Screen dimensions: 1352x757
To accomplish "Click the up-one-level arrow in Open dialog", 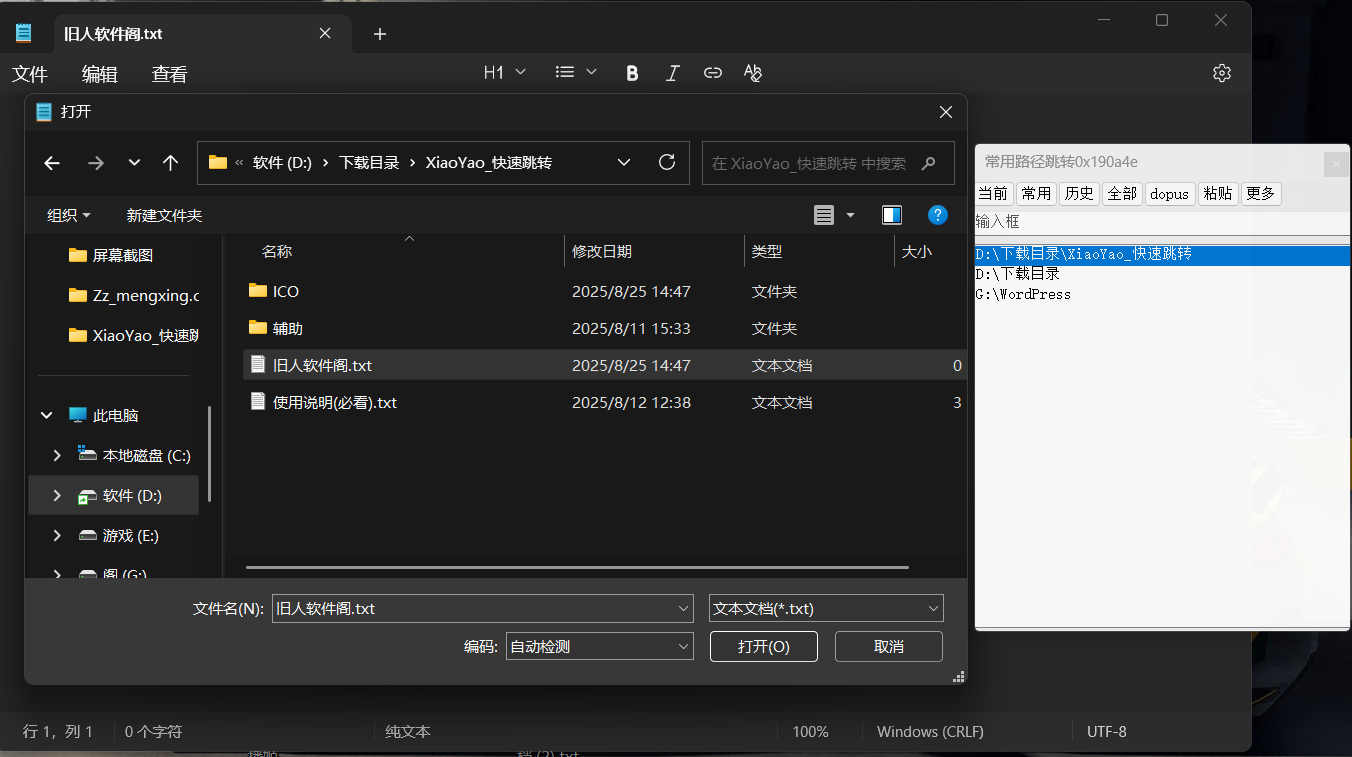I will point(170,163).
